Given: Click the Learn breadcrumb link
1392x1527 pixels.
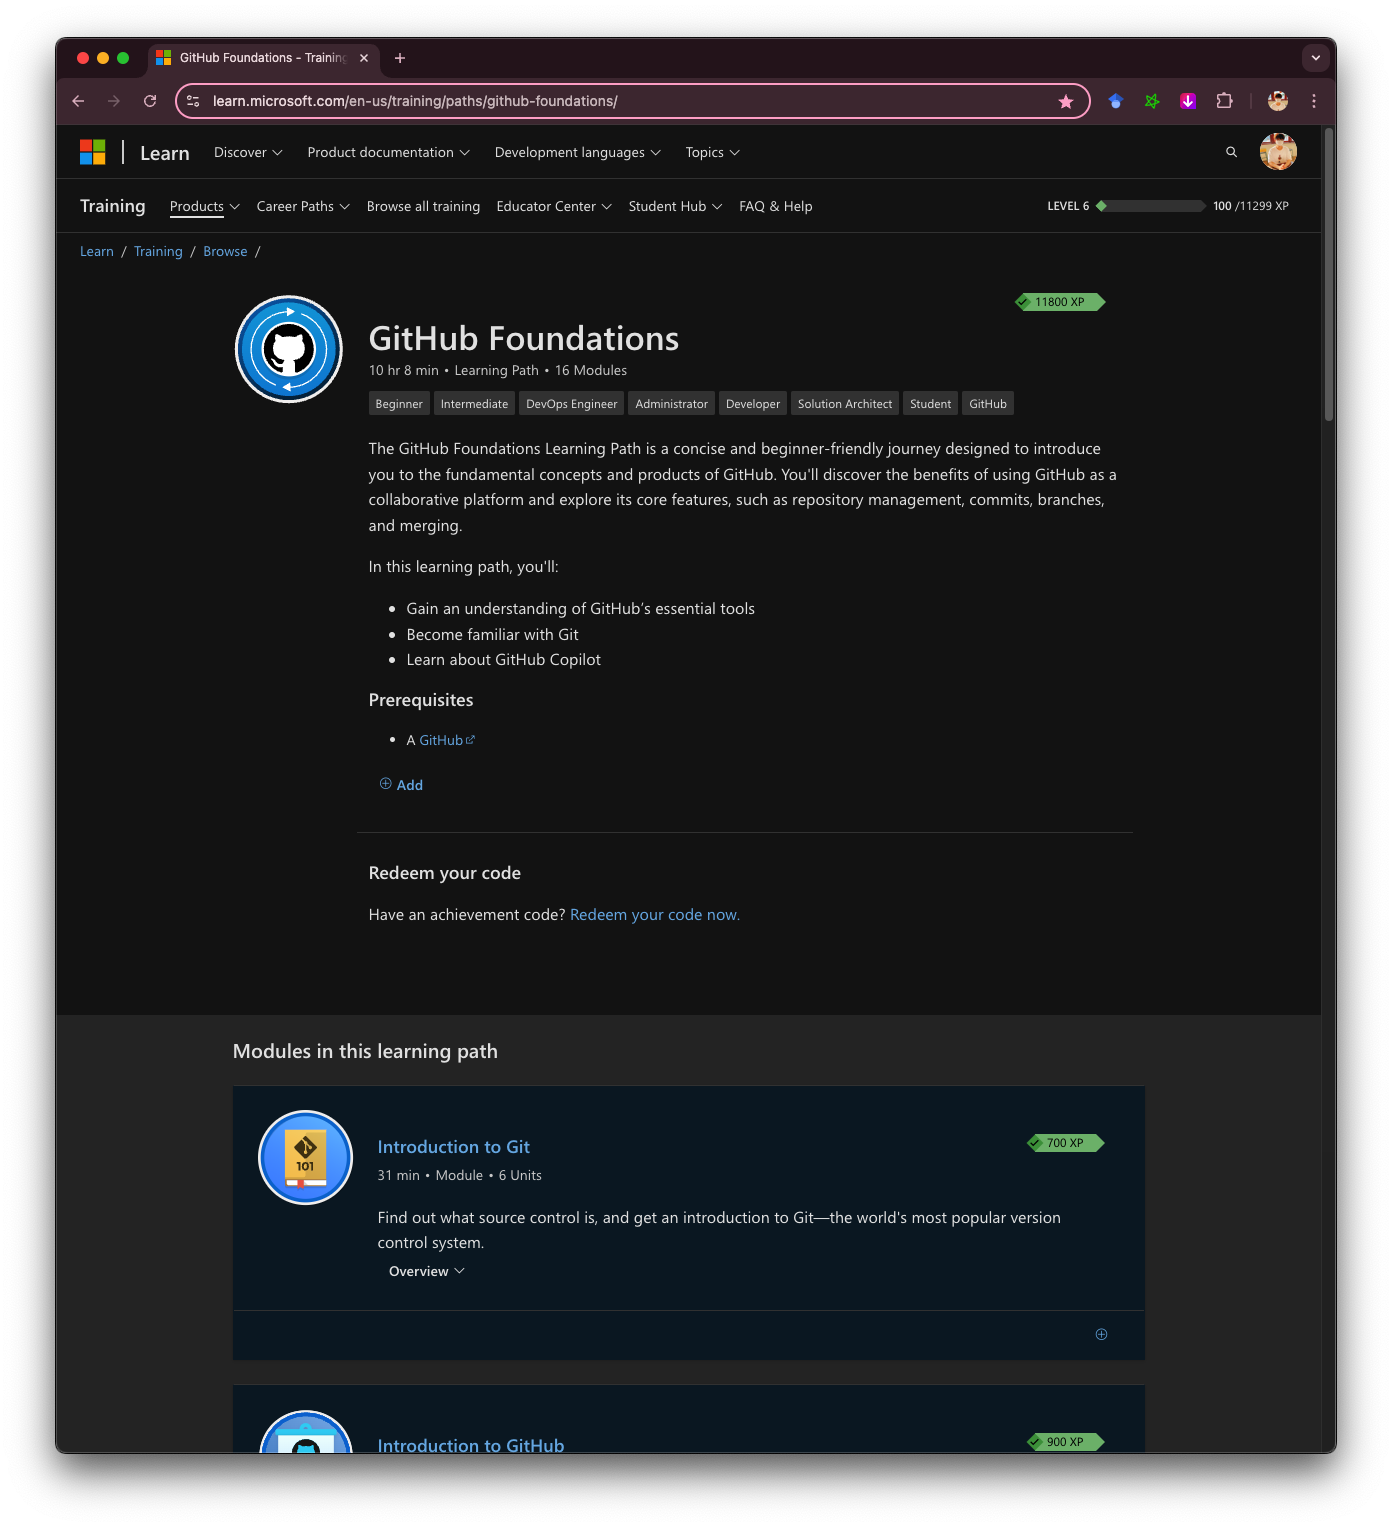Looking at the screenshot, I should coord(97,251).
